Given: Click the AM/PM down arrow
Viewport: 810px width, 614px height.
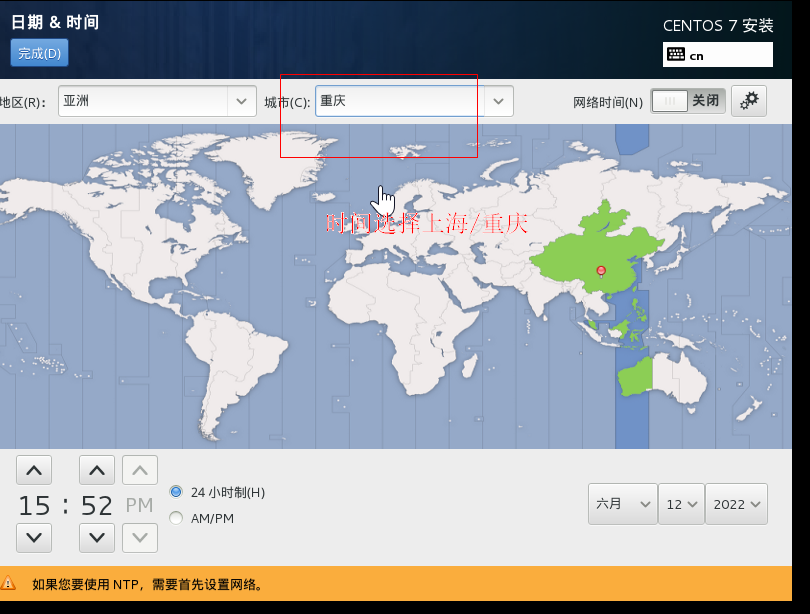Looking at the screenshot, I should [140, 538].
